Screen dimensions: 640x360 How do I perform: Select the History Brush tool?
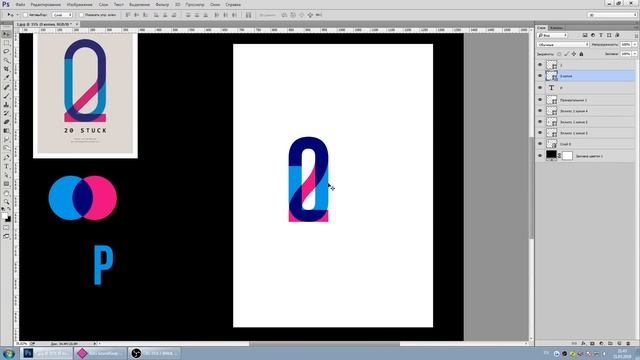(x=6, y=113)
